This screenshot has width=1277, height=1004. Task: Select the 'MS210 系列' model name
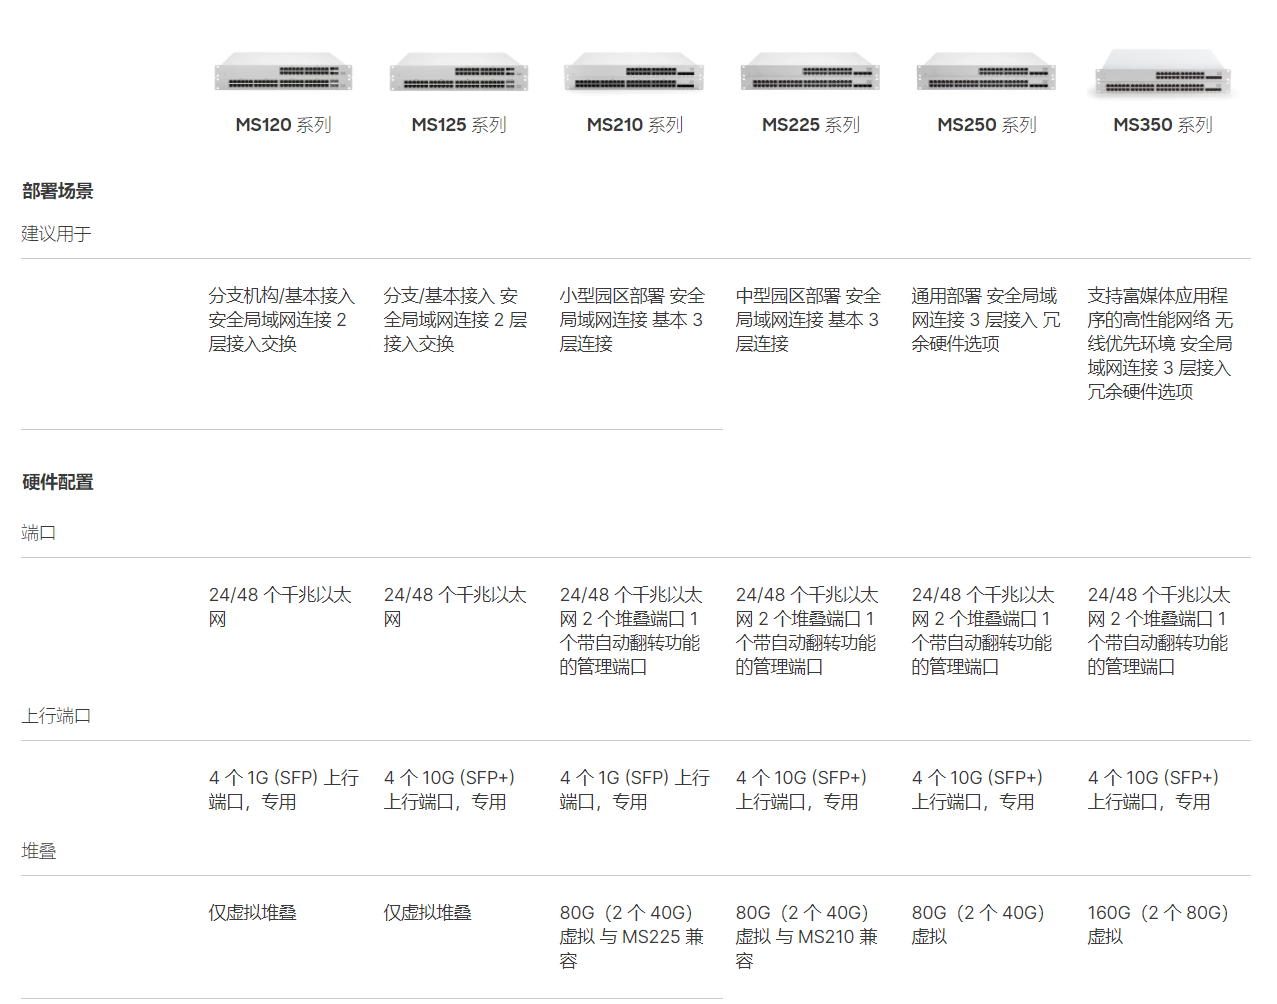pos(635,125)
